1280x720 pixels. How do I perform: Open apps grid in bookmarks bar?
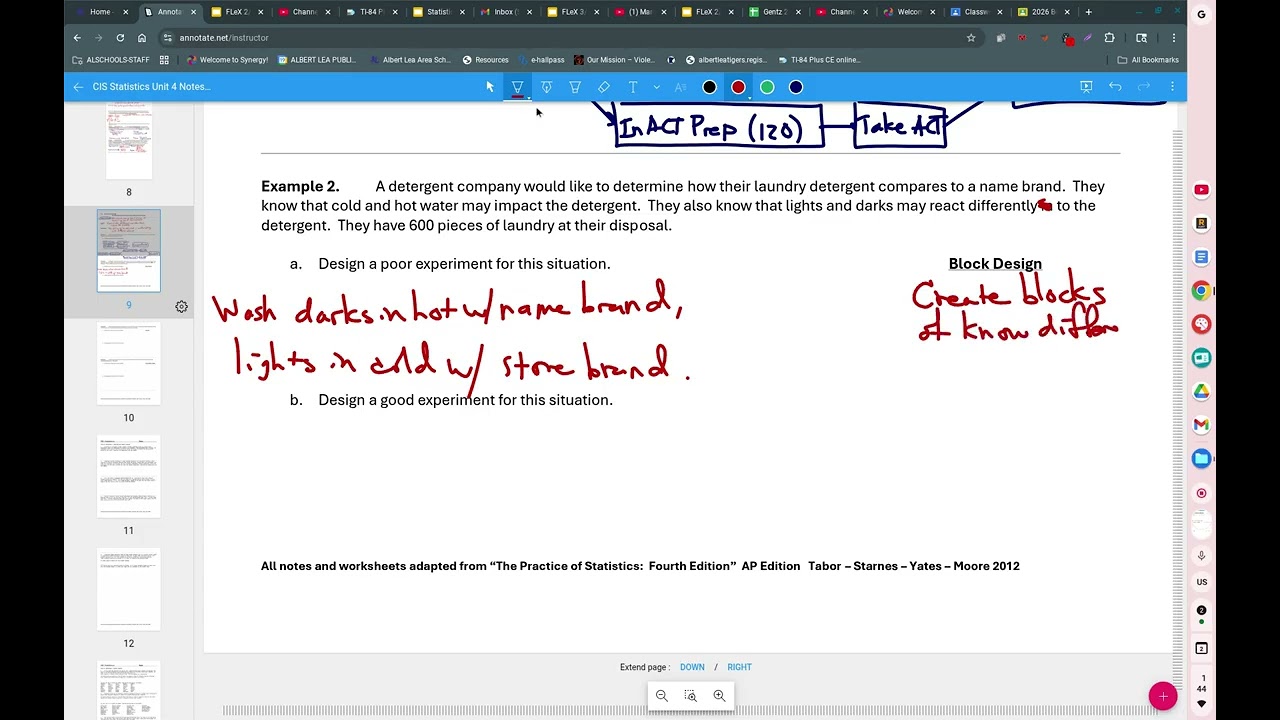pos(164,60)
